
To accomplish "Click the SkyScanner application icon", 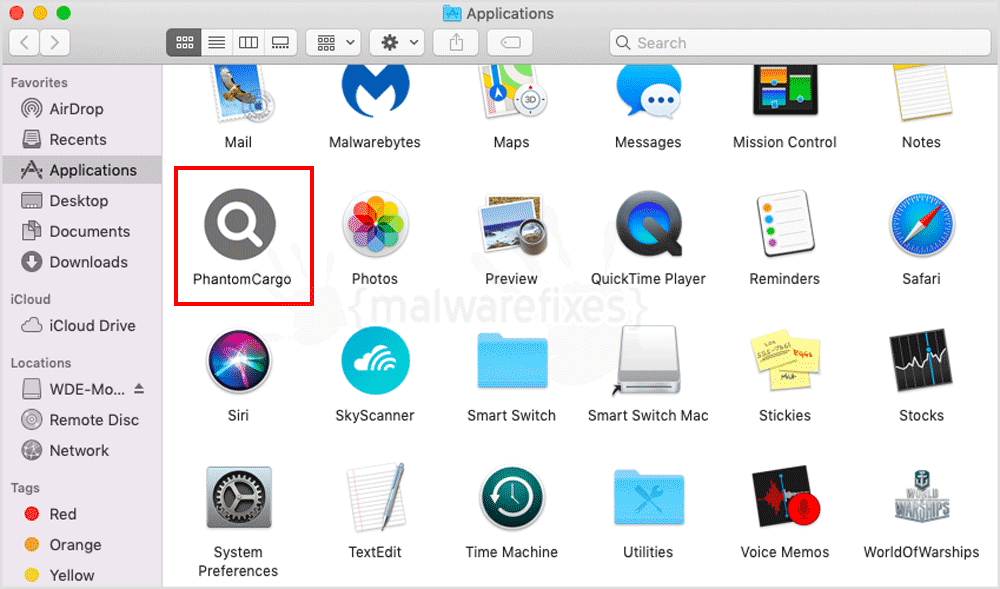I will [x=375, y=361].
